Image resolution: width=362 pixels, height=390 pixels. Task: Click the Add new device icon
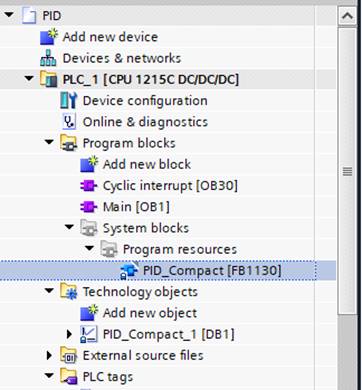[x=49, y=37]
